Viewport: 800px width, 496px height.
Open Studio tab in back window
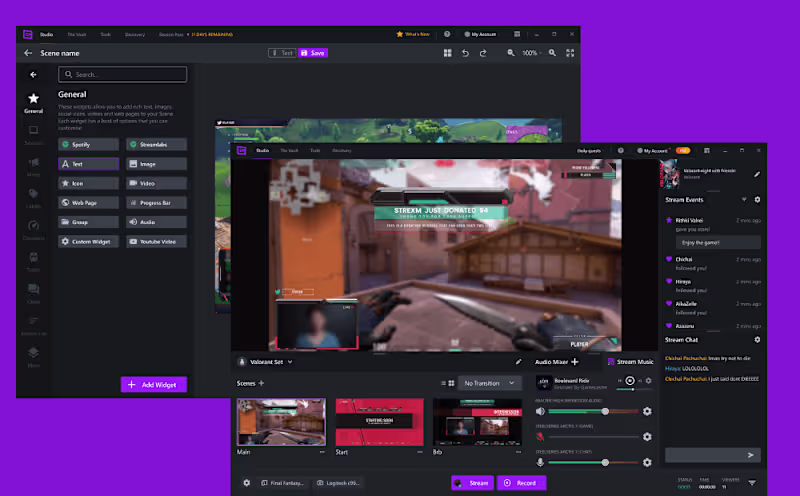coord(46,35)
